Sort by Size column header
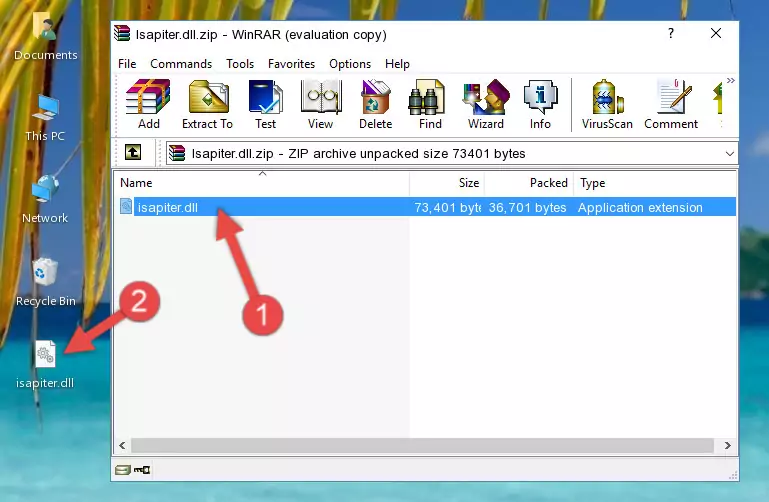Image resolution: width=769 pixels, height=502 pixels. click(447, 183)
